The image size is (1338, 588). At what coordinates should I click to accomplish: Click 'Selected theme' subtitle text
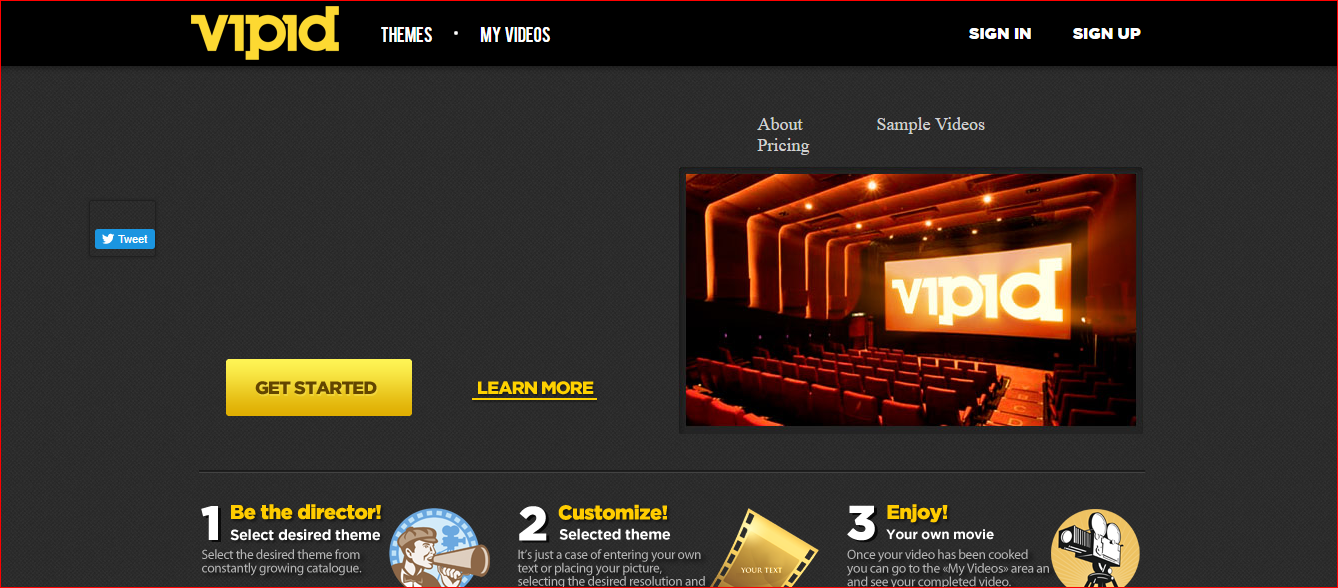(614, 535)
